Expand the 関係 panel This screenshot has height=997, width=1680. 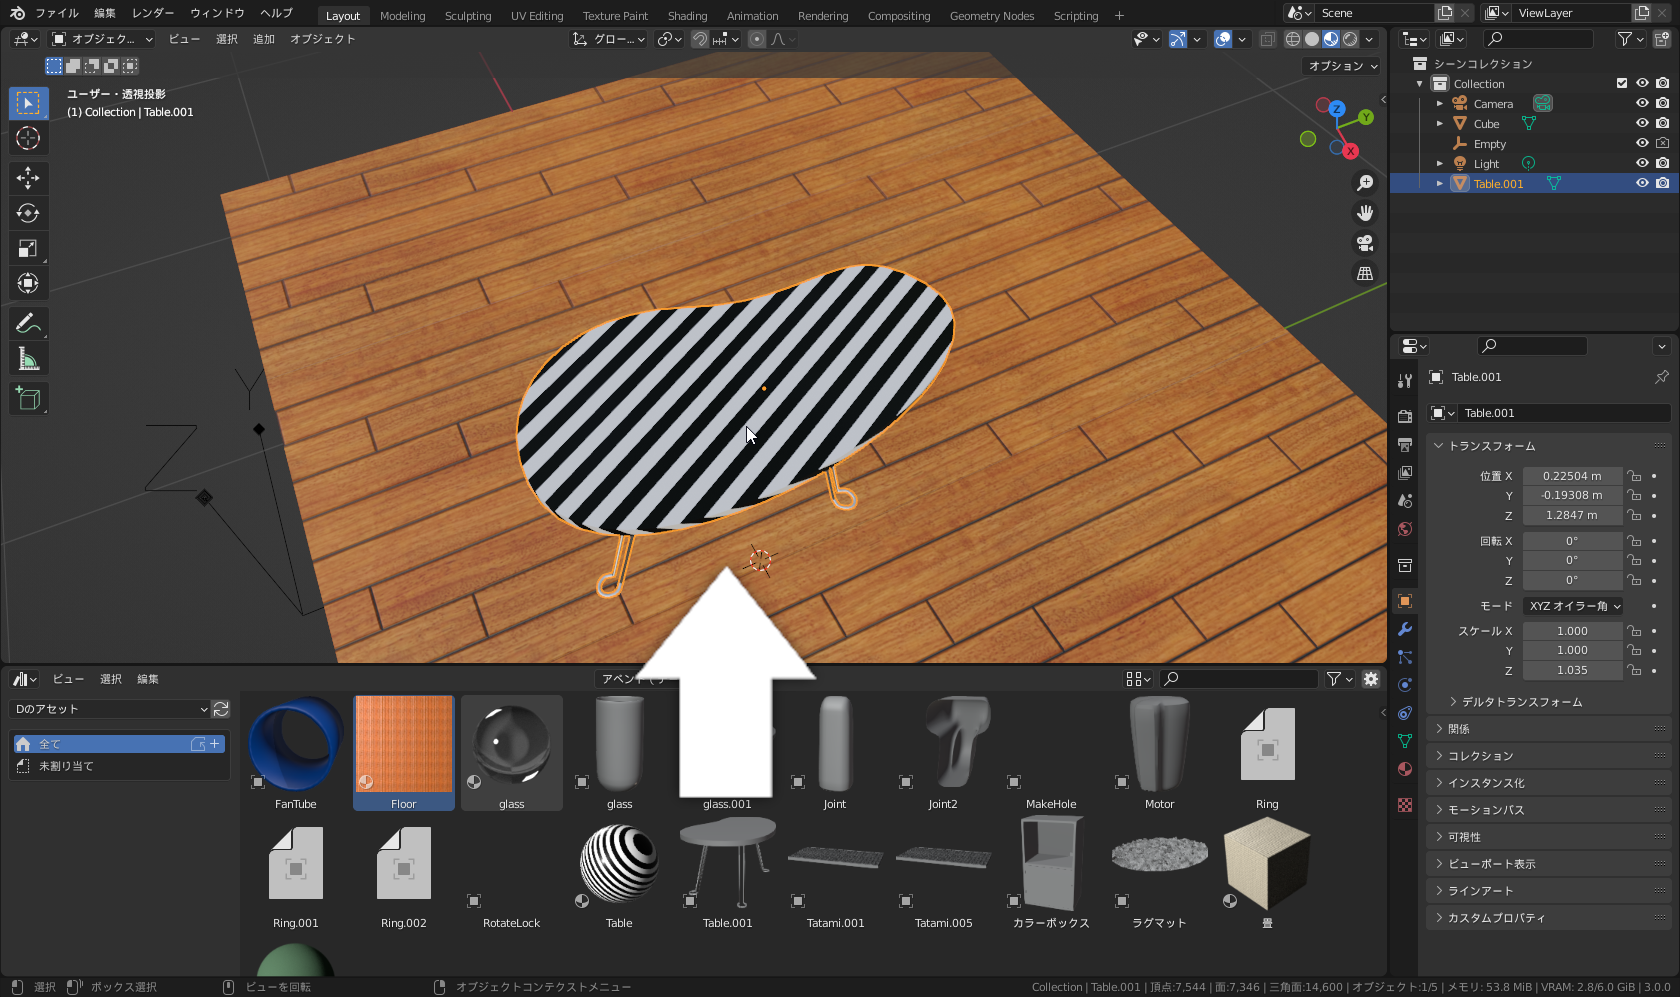1548,729
